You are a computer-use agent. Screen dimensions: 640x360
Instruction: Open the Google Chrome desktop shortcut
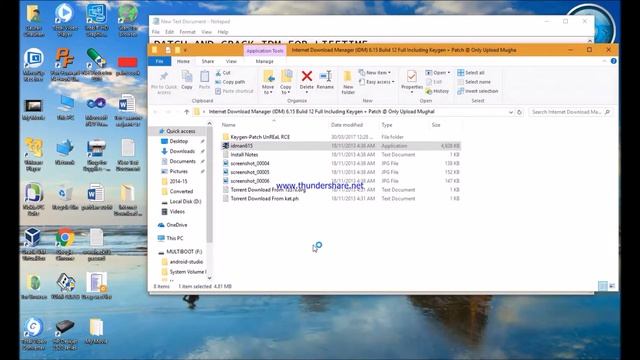click(x=65, y=244)
